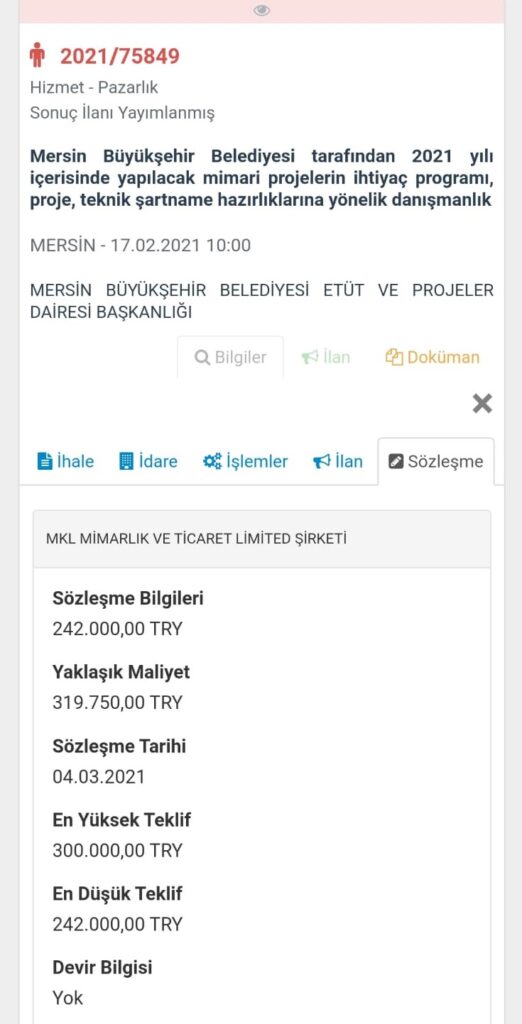Switch to the İhale tab

pyautogui.click(x=65, y=461)
